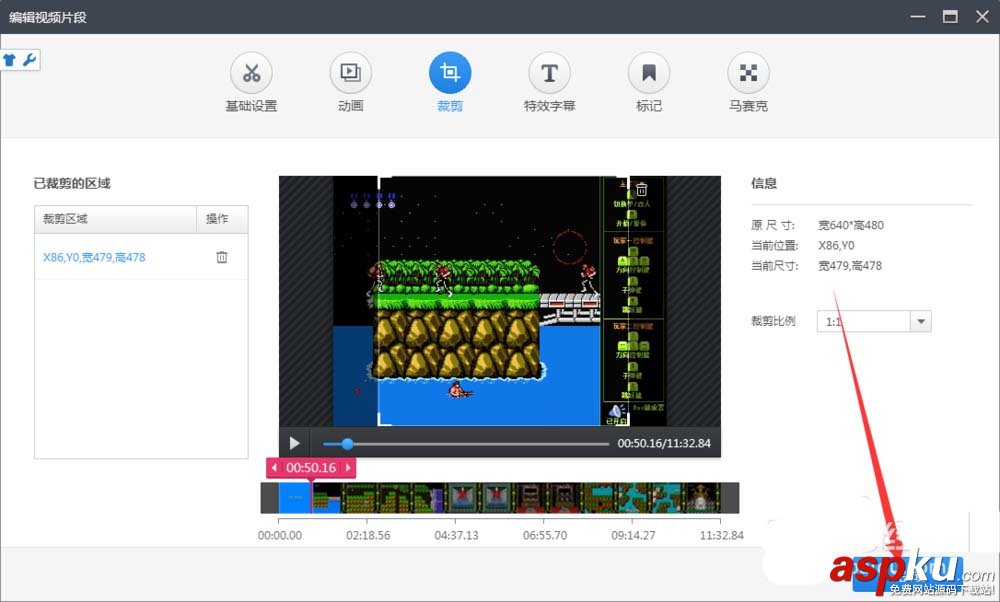Open the 裁剪比例 aspect ratio dropdown

pos(874,321)
